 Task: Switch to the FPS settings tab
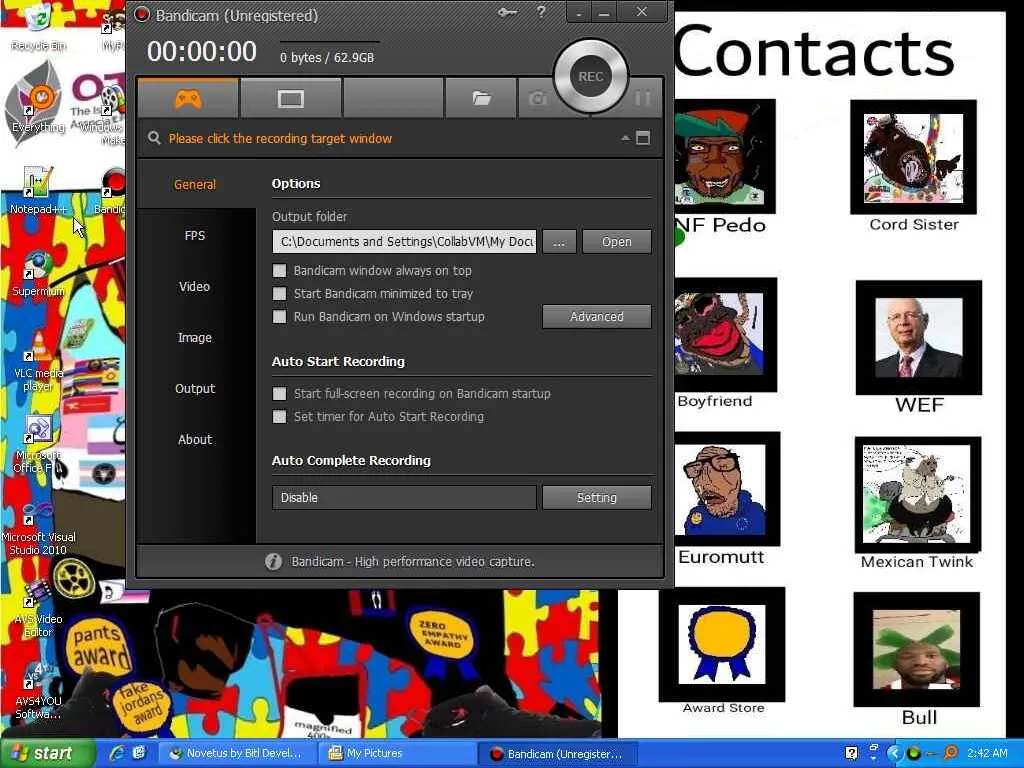pyautogui.click(x=195, y=235)
